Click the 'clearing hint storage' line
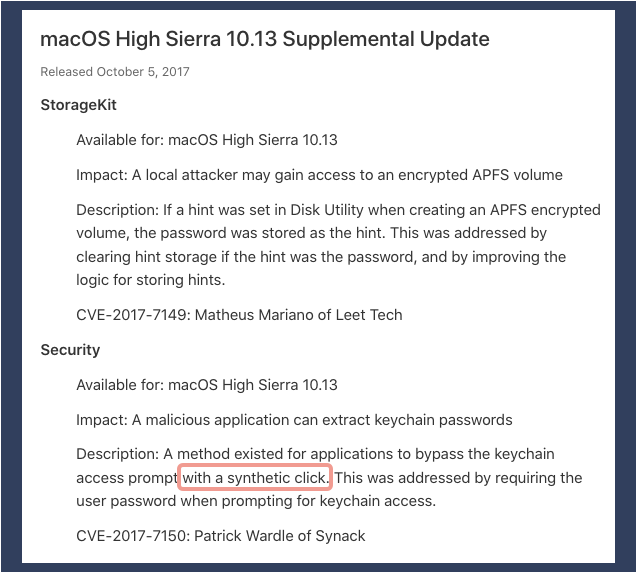 [321, 257]
